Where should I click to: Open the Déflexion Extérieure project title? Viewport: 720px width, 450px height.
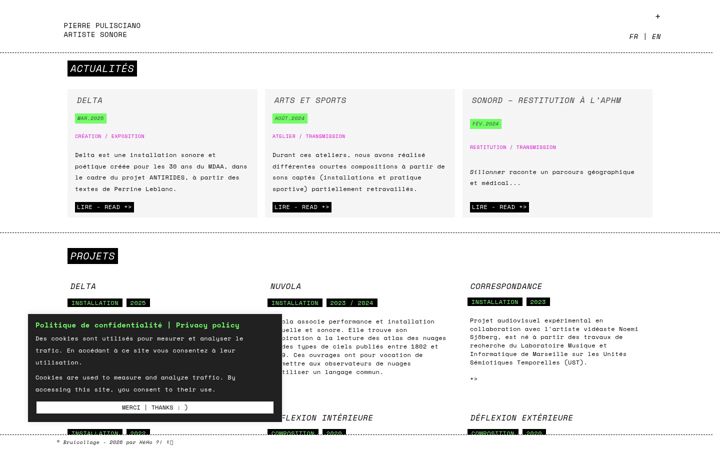click(521, 418)
